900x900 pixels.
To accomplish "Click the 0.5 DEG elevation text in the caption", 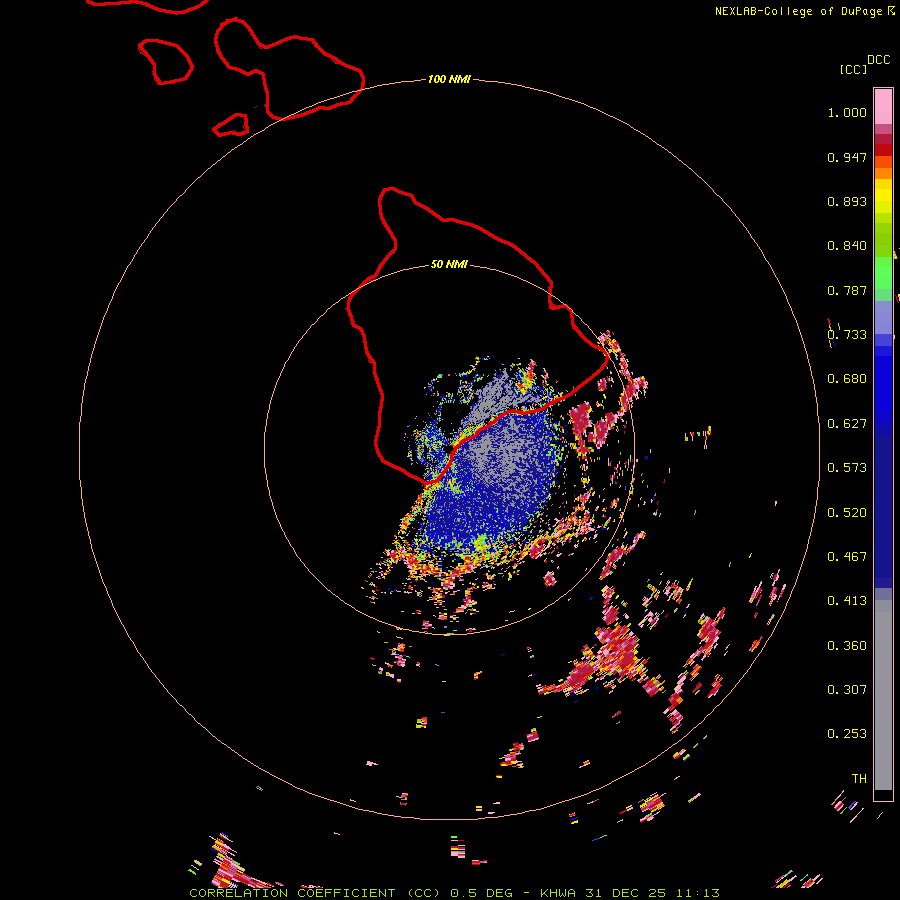I will [481, 893].
